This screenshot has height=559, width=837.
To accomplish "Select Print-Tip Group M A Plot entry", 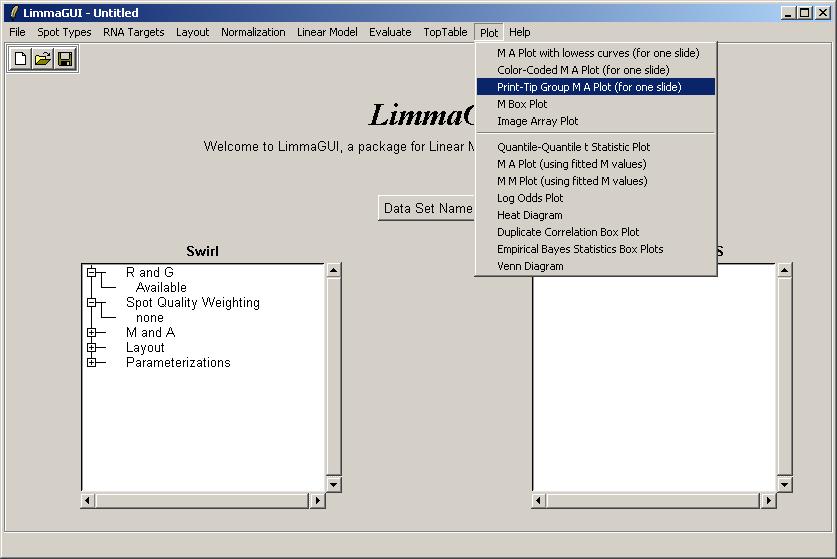I will 589,87.
